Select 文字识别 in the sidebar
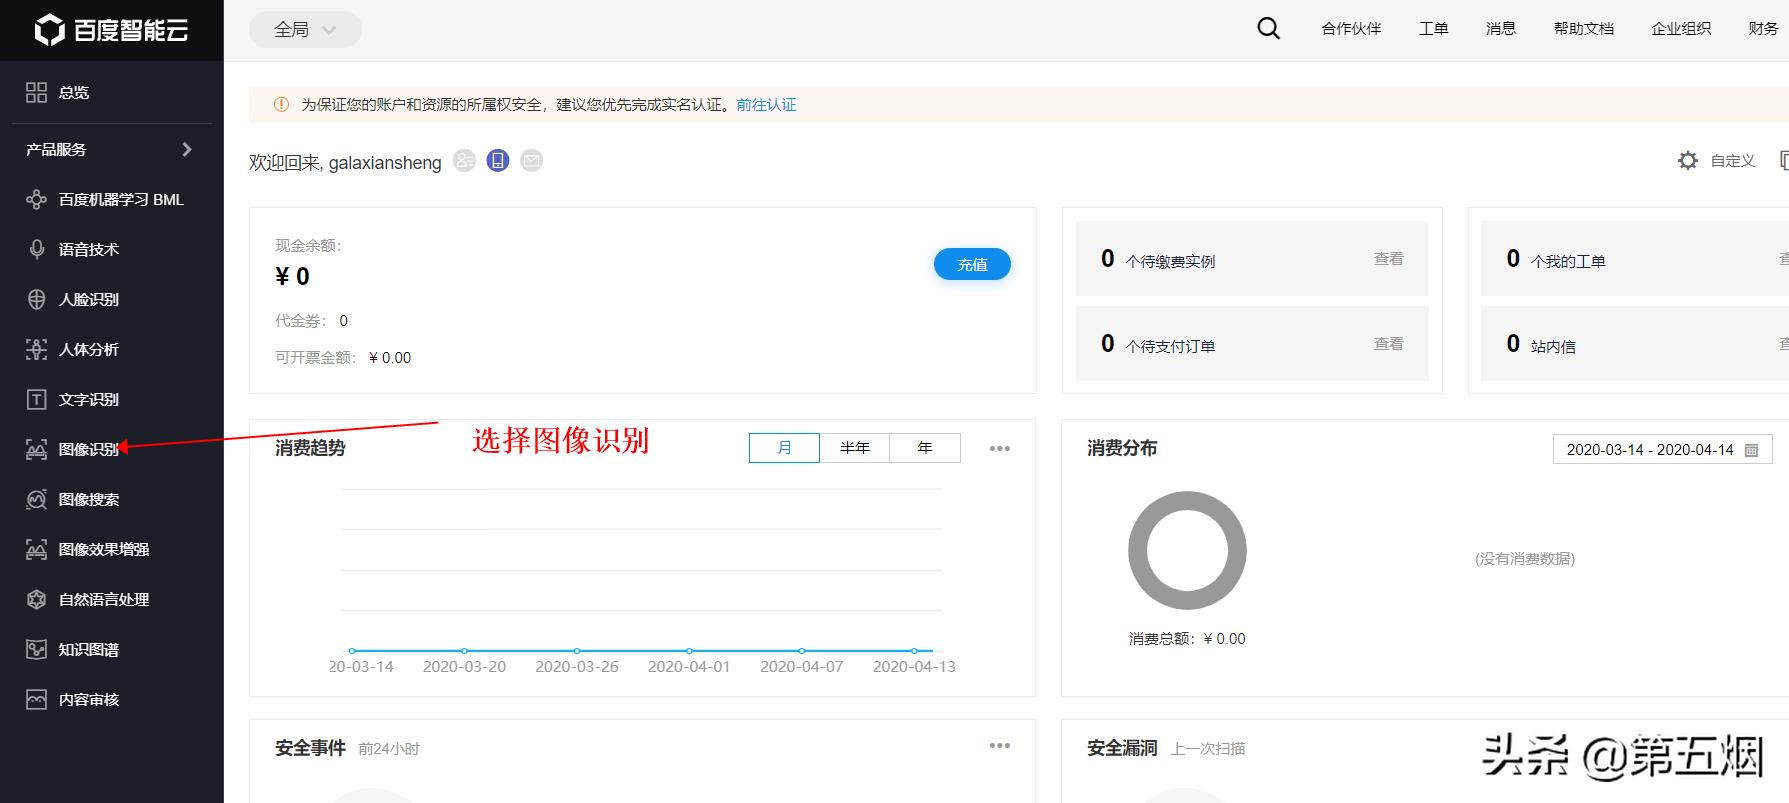This screenshot has height=803, width=1789. [89, 399]
